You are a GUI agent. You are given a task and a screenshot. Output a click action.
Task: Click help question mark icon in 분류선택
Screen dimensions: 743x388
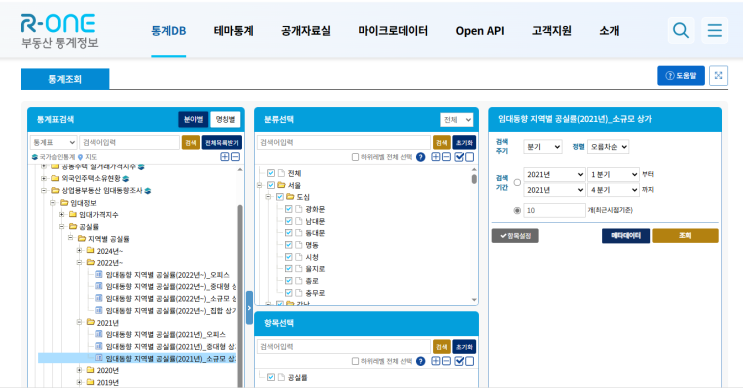pos(420,157)
